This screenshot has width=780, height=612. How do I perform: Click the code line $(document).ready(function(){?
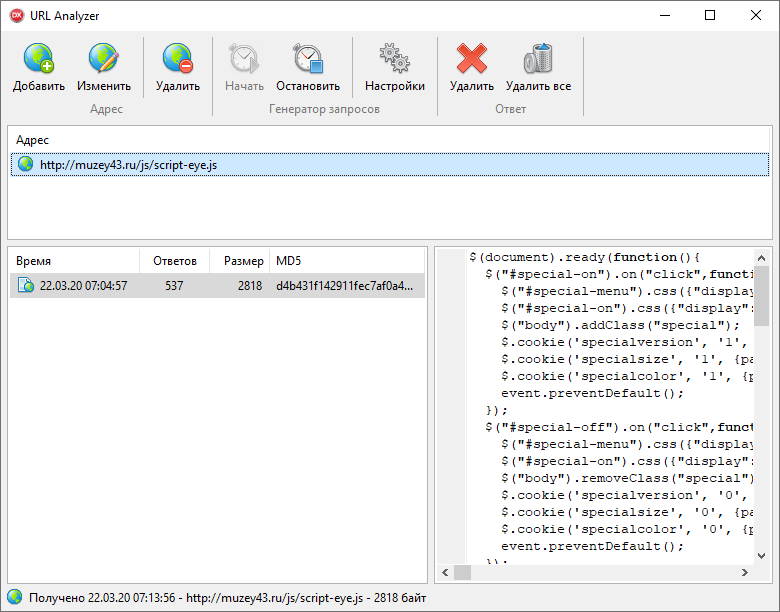pos(585,257)
